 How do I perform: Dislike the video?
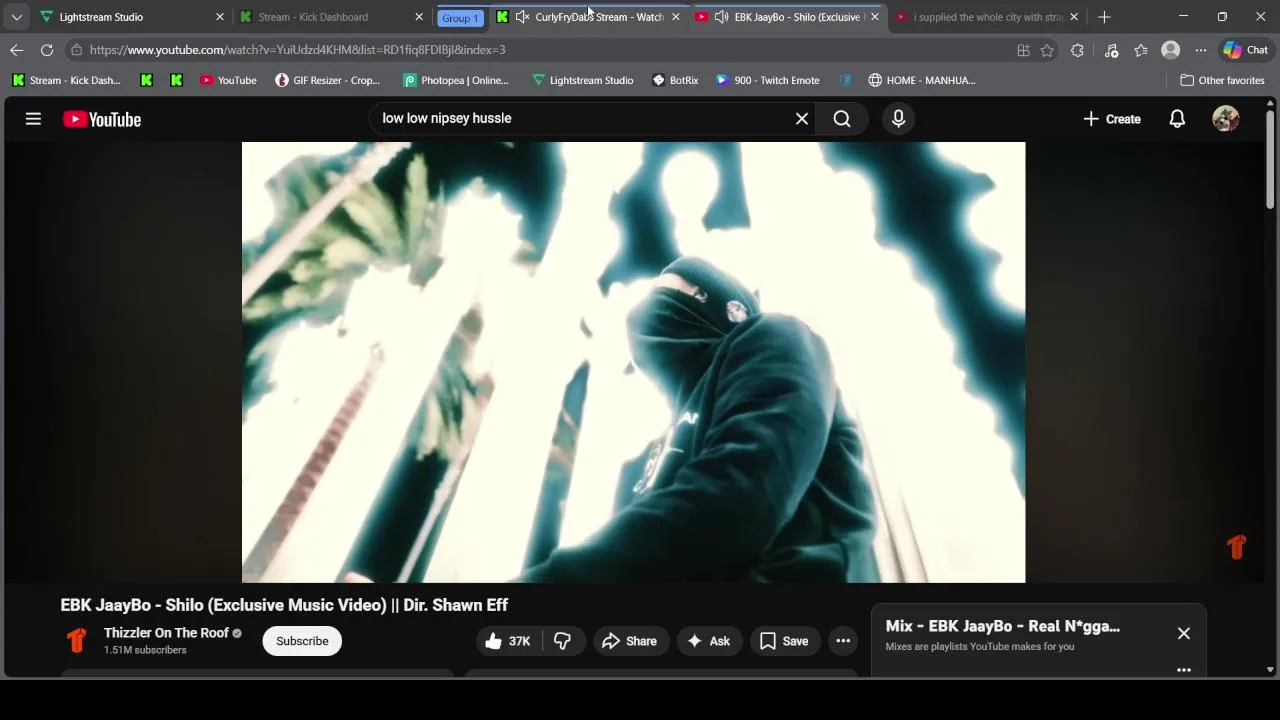point(563,641)
